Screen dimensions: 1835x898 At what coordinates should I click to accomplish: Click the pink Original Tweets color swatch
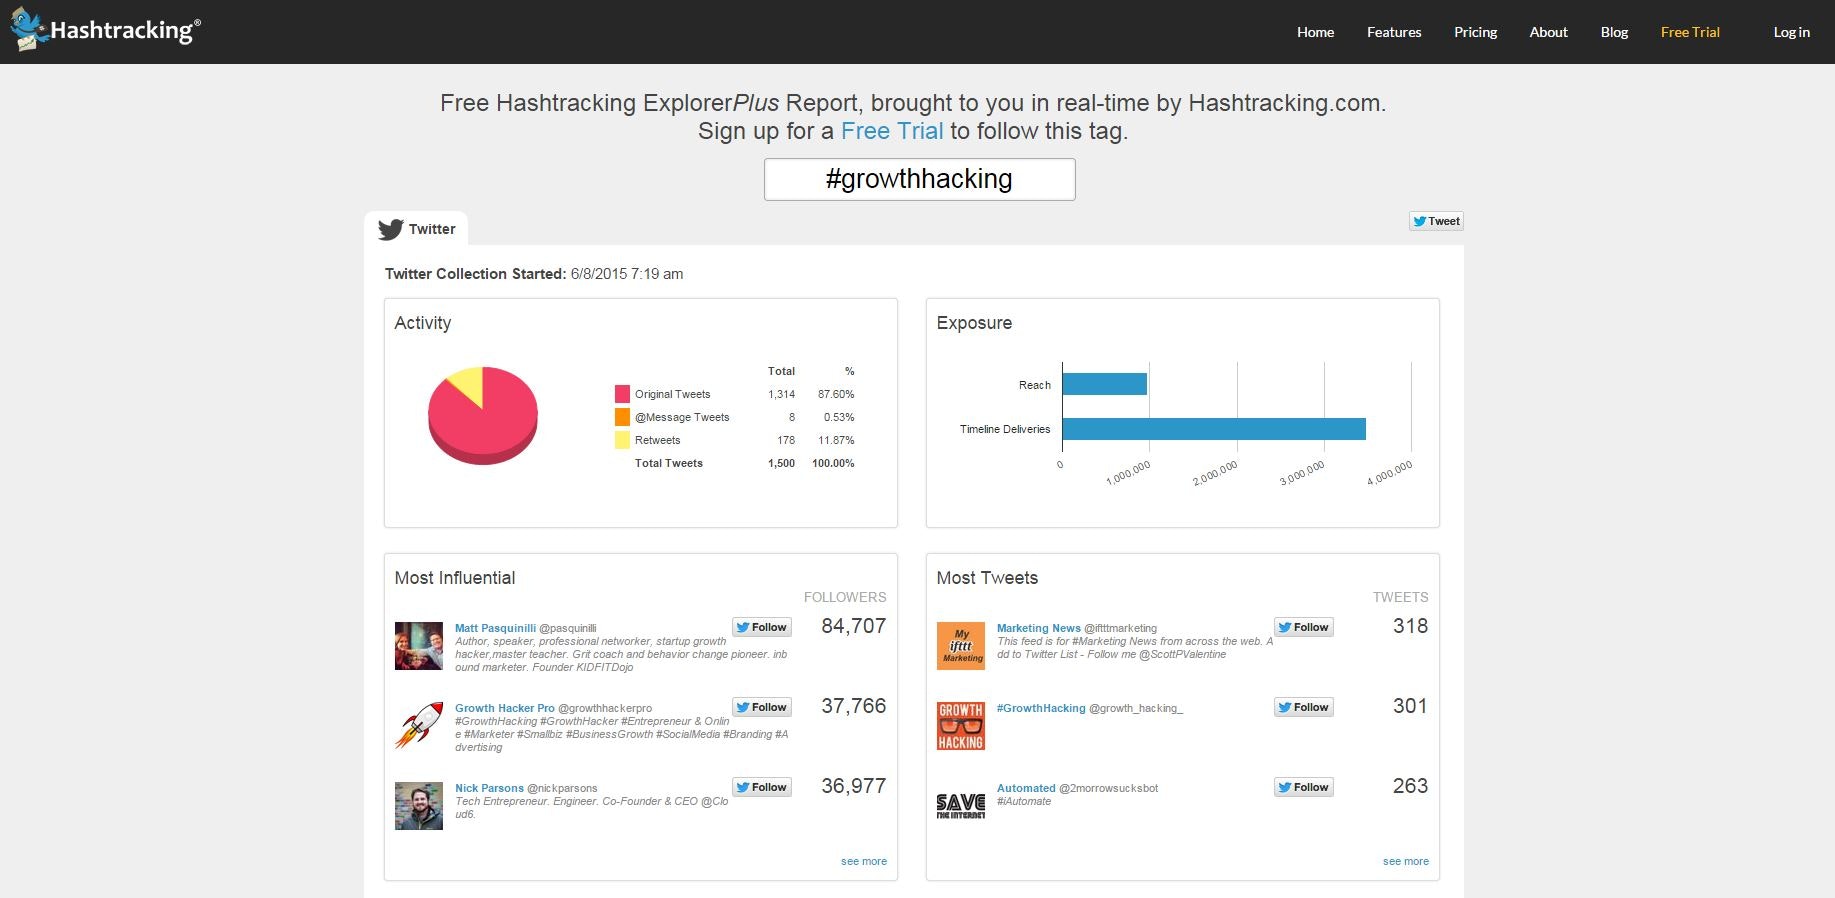[622, 394]
